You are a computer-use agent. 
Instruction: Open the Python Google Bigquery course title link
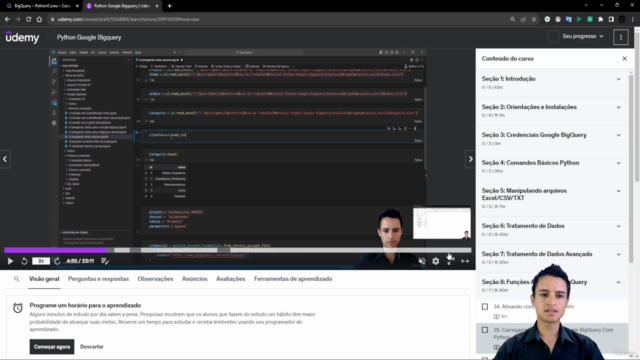[x=89, y=38]
